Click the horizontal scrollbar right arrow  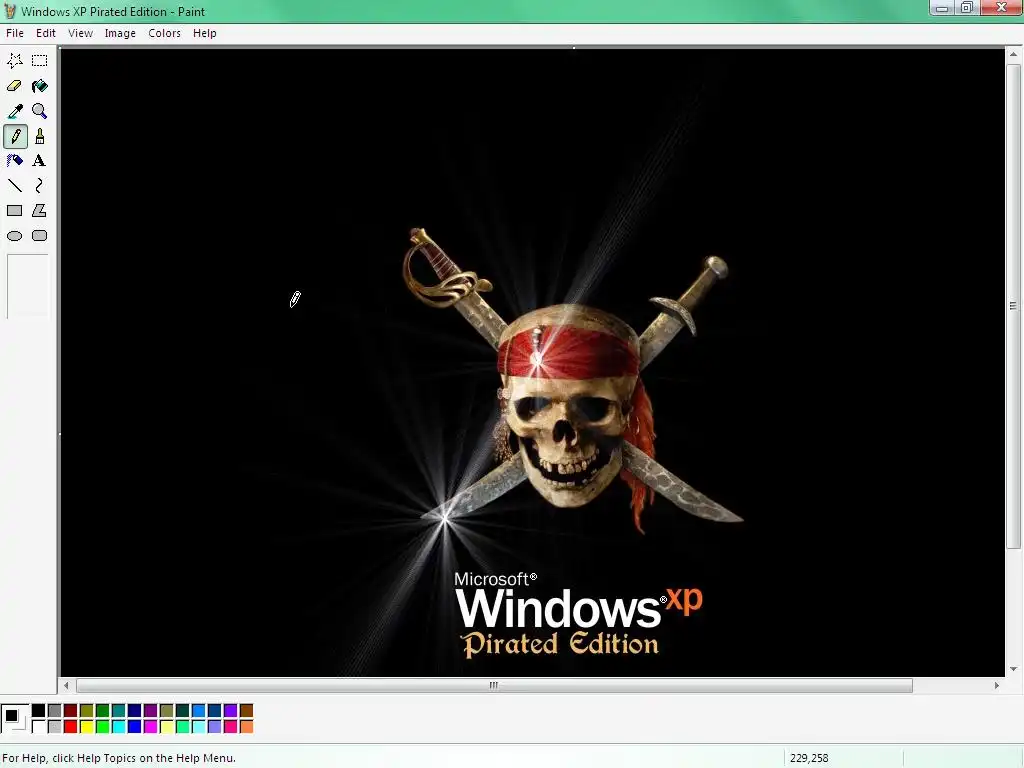click(997, 686)
